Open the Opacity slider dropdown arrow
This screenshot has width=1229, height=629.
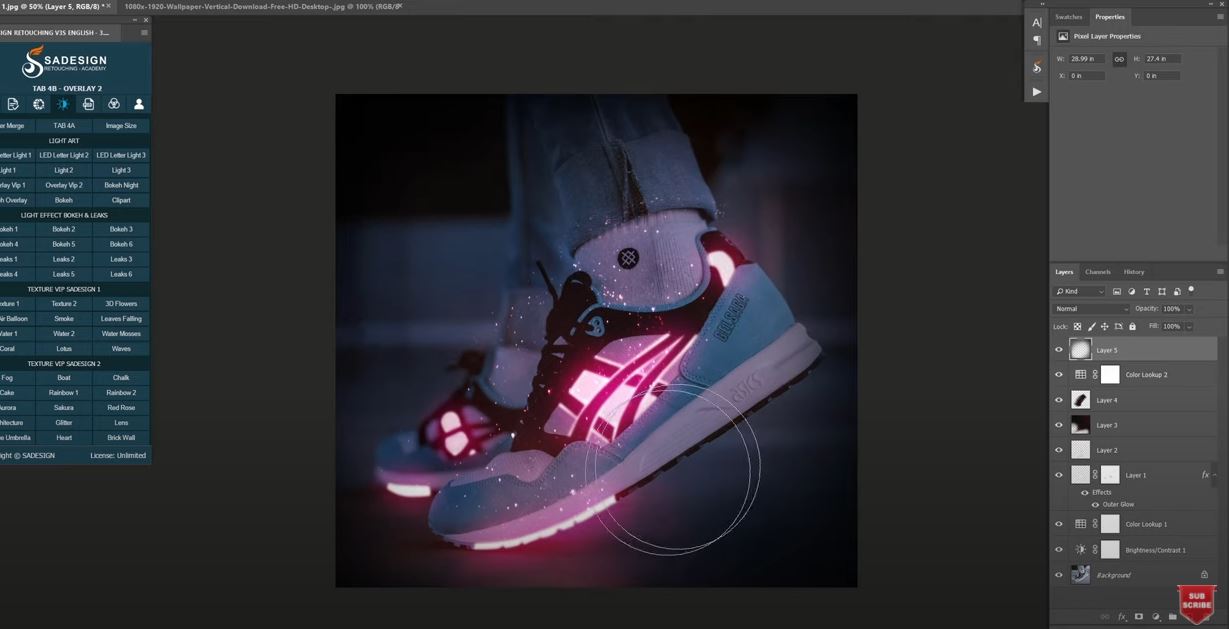coord(1188,309)
